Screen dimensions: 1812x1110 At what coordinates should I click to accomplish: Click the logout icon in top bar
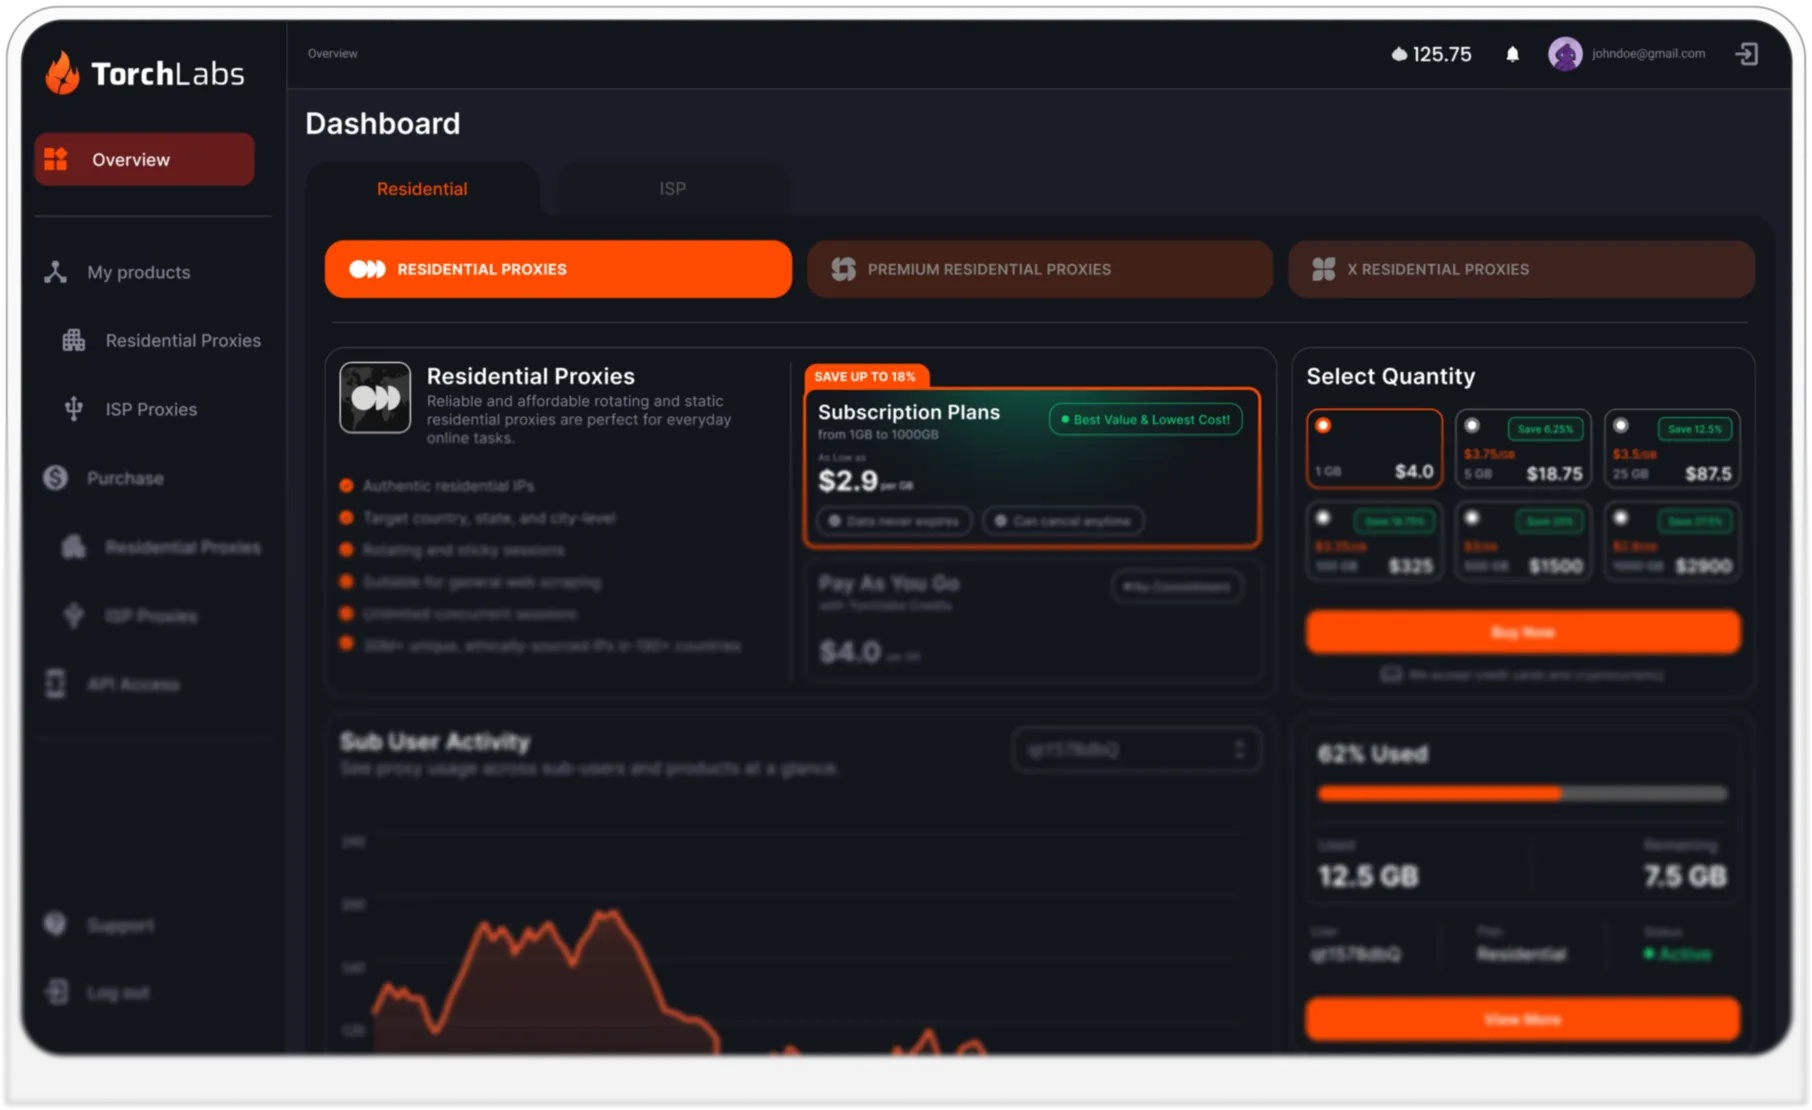[x=1746, y=54]
